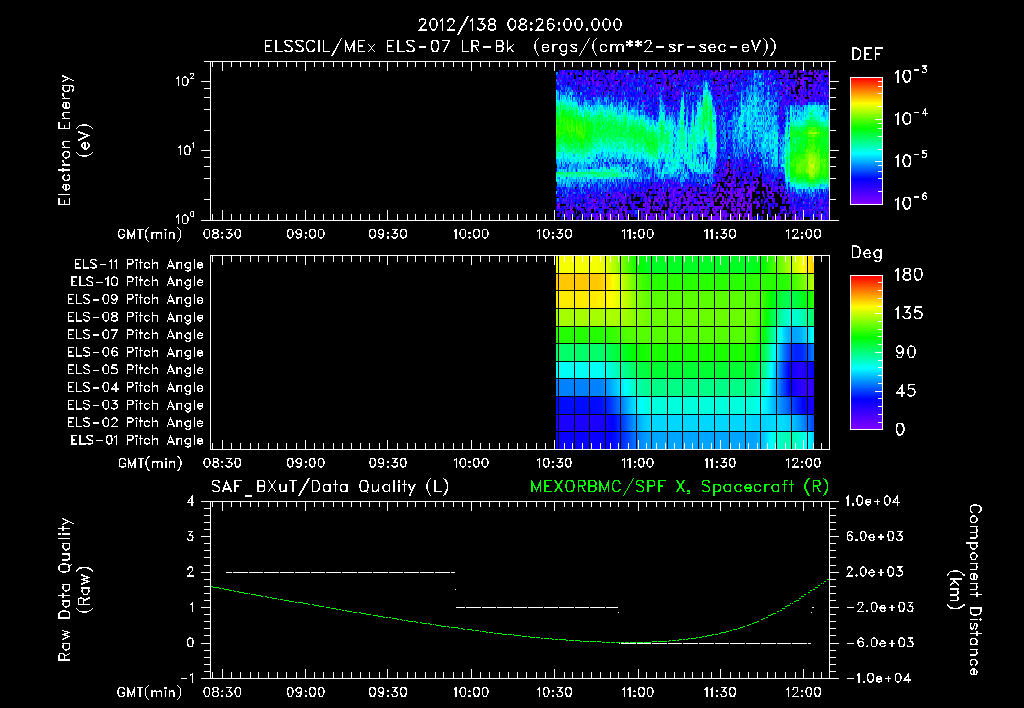
Task: Click the 2.0e+03 distance axis tick
Action: coord(875,571)
